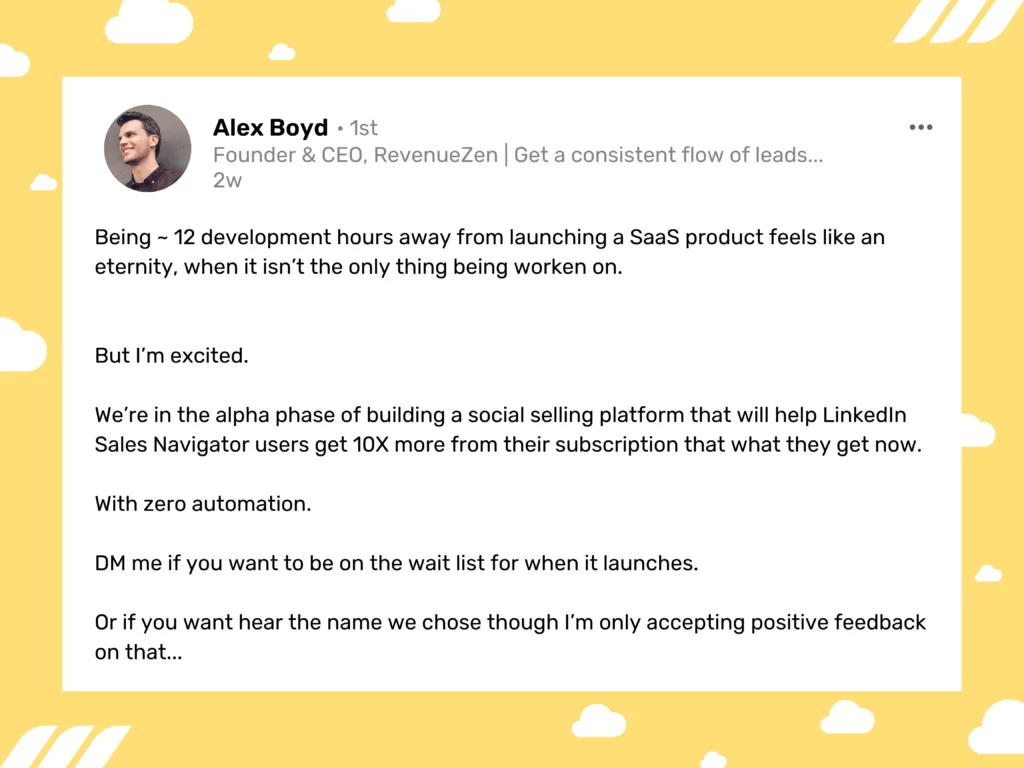Image resolution: width=1024 pixels, height=768 pixels.
Task: Open the three-dot more options menu
Action: click(x=921, y=127)
